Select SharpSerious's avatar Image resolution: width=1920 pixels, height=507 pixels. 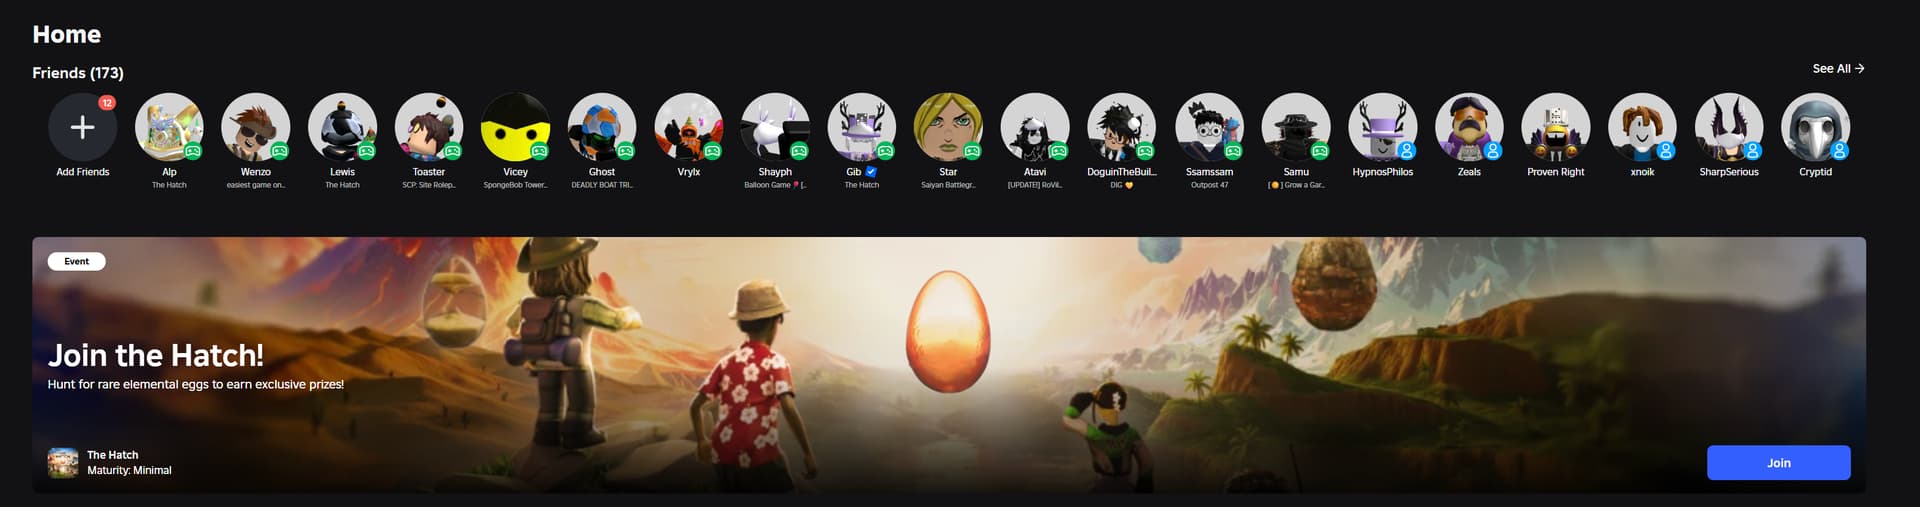[x=1729, y=127]
